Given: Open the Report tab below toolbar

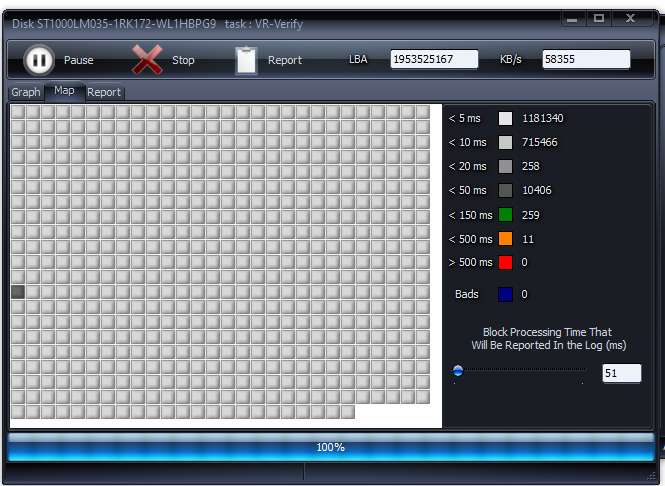Looking at the screenshot, I should click(104, 92).
